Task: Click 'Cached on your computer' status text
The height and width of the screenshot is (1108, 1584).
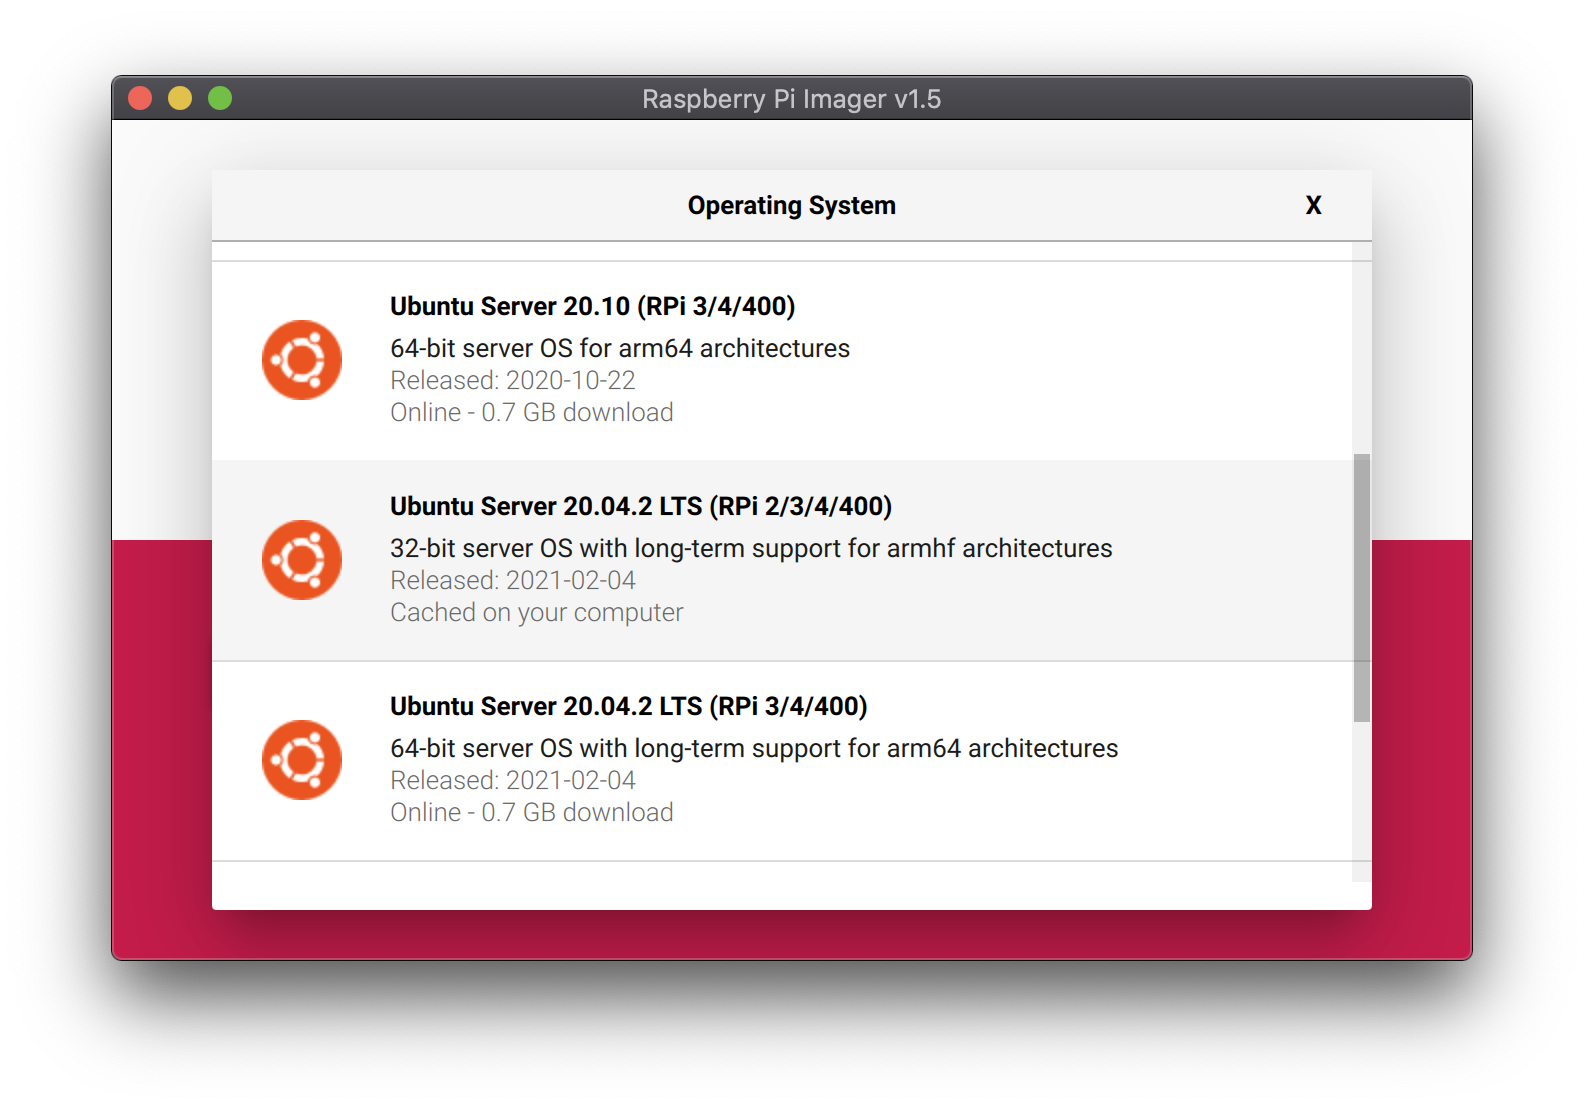Action: click(536, 612)
